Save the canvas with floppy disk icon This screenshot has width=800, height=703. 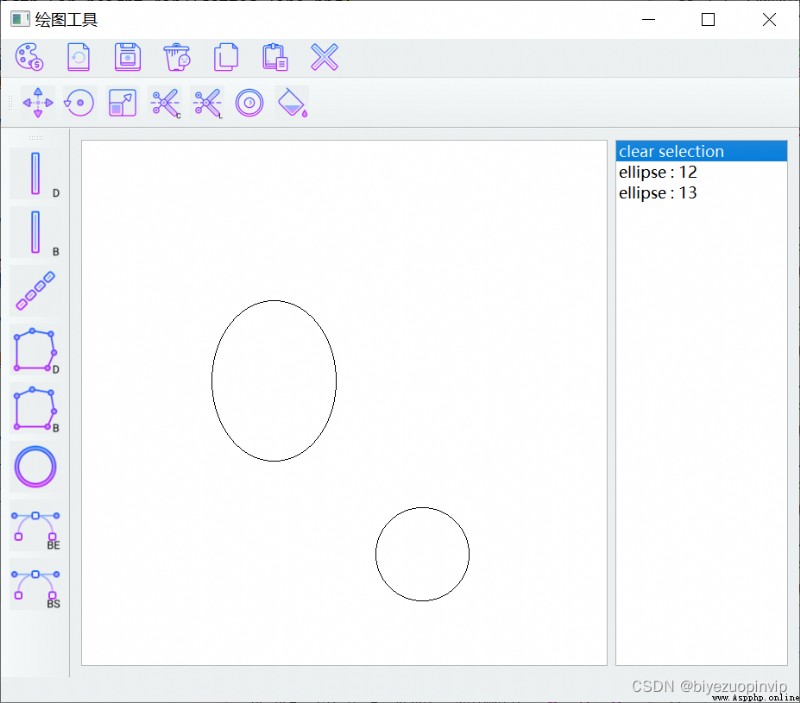pyautogui.click(x=128, y=57)
